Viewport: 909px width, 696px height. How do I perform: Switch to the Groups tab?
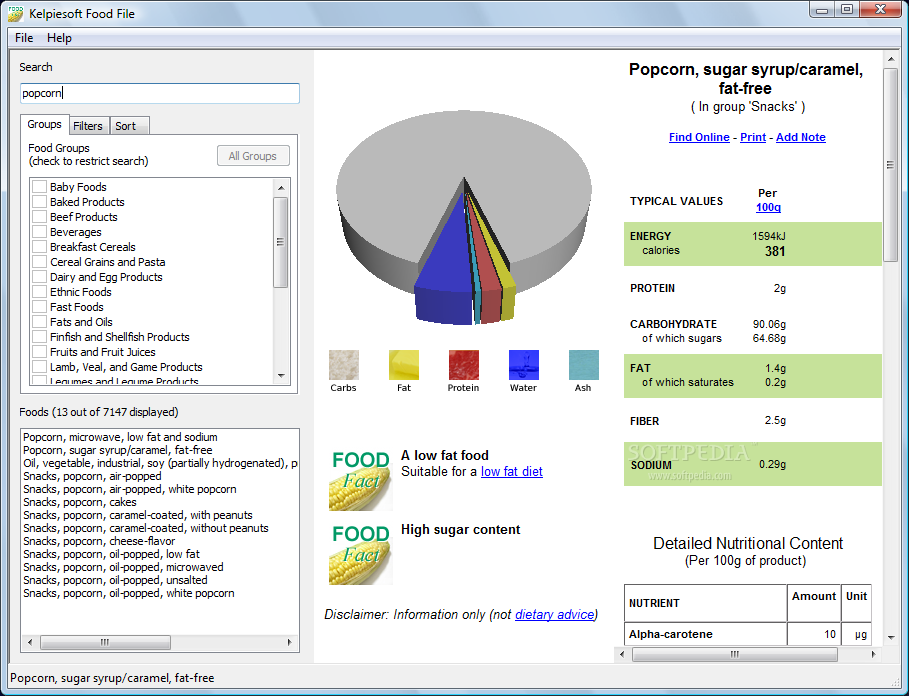45,124
